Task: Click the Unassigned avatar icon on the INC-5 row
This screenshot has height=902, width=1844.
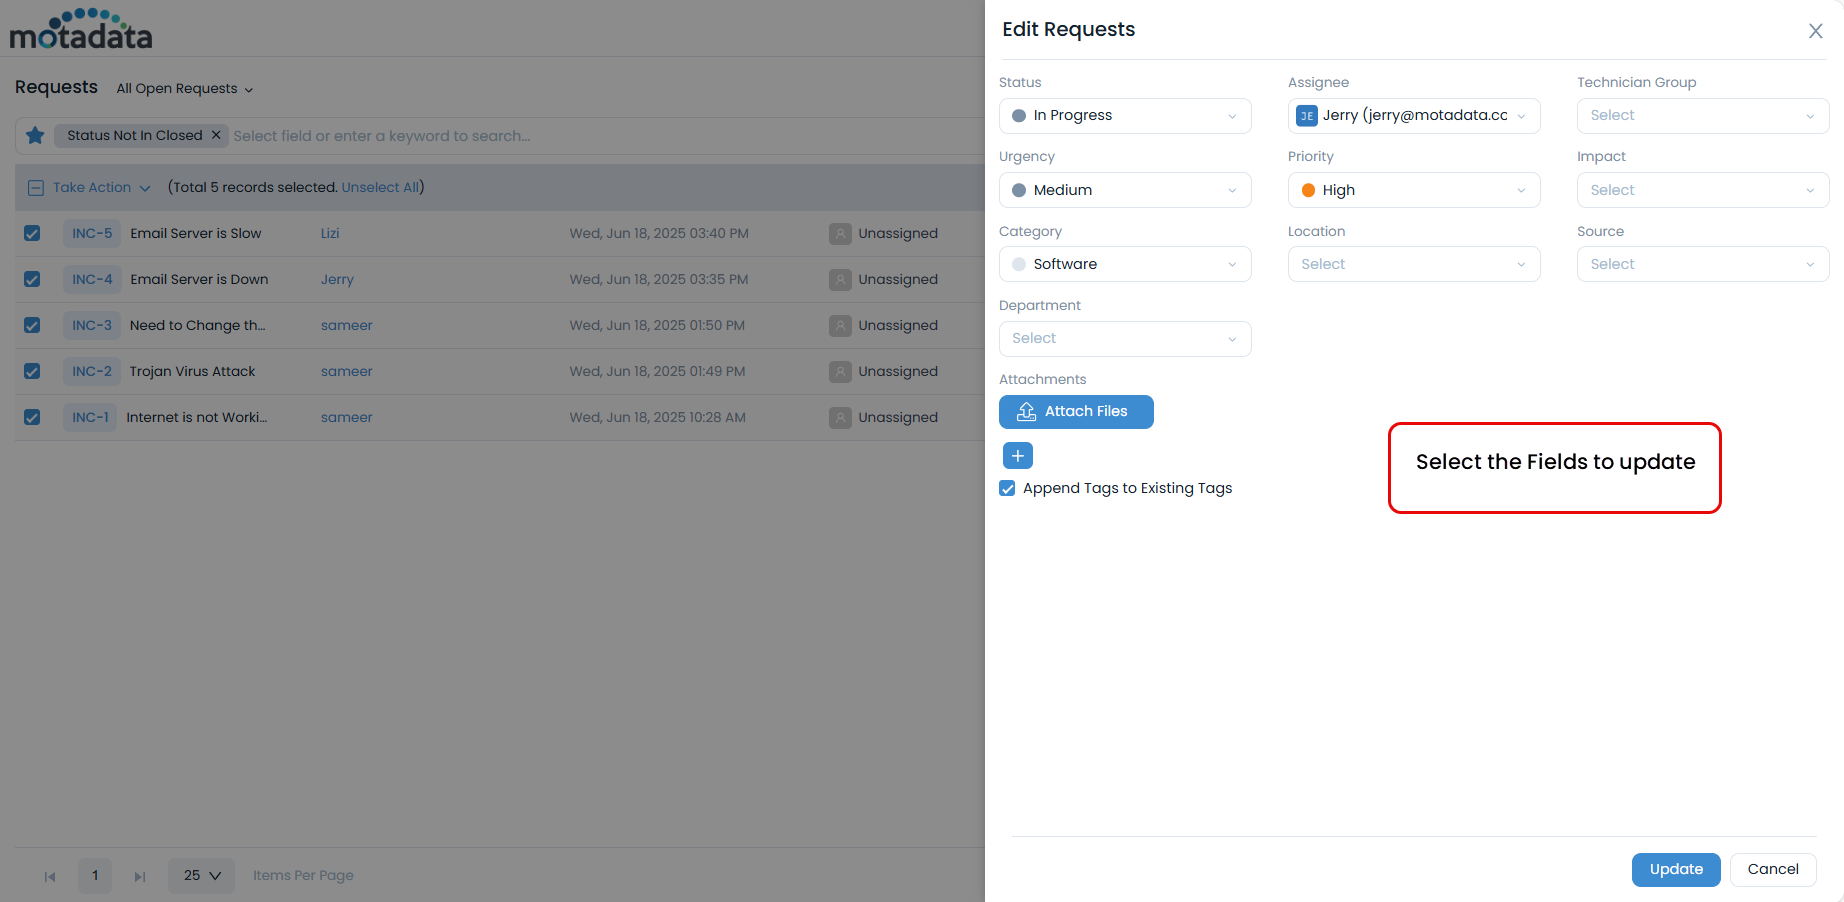Action: 840,233
